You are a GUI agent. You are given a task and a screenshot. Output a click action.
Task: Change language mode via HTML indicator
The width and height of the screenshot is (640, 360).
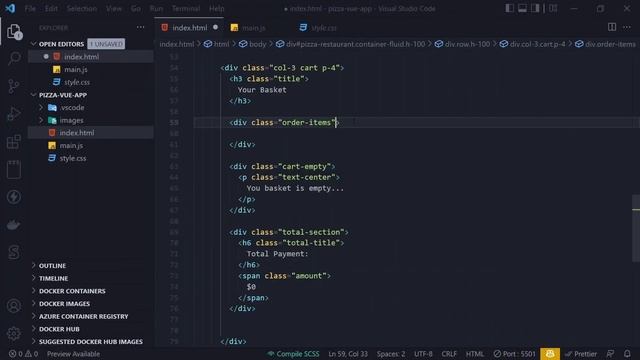pos(475,354)
